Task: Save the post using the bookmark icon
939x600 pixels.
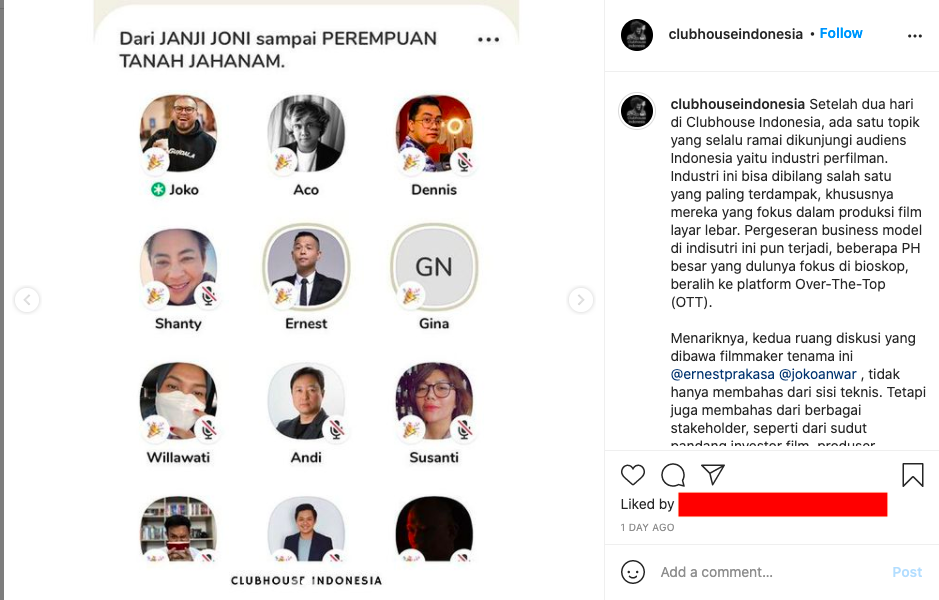Action: coord(913,475)
